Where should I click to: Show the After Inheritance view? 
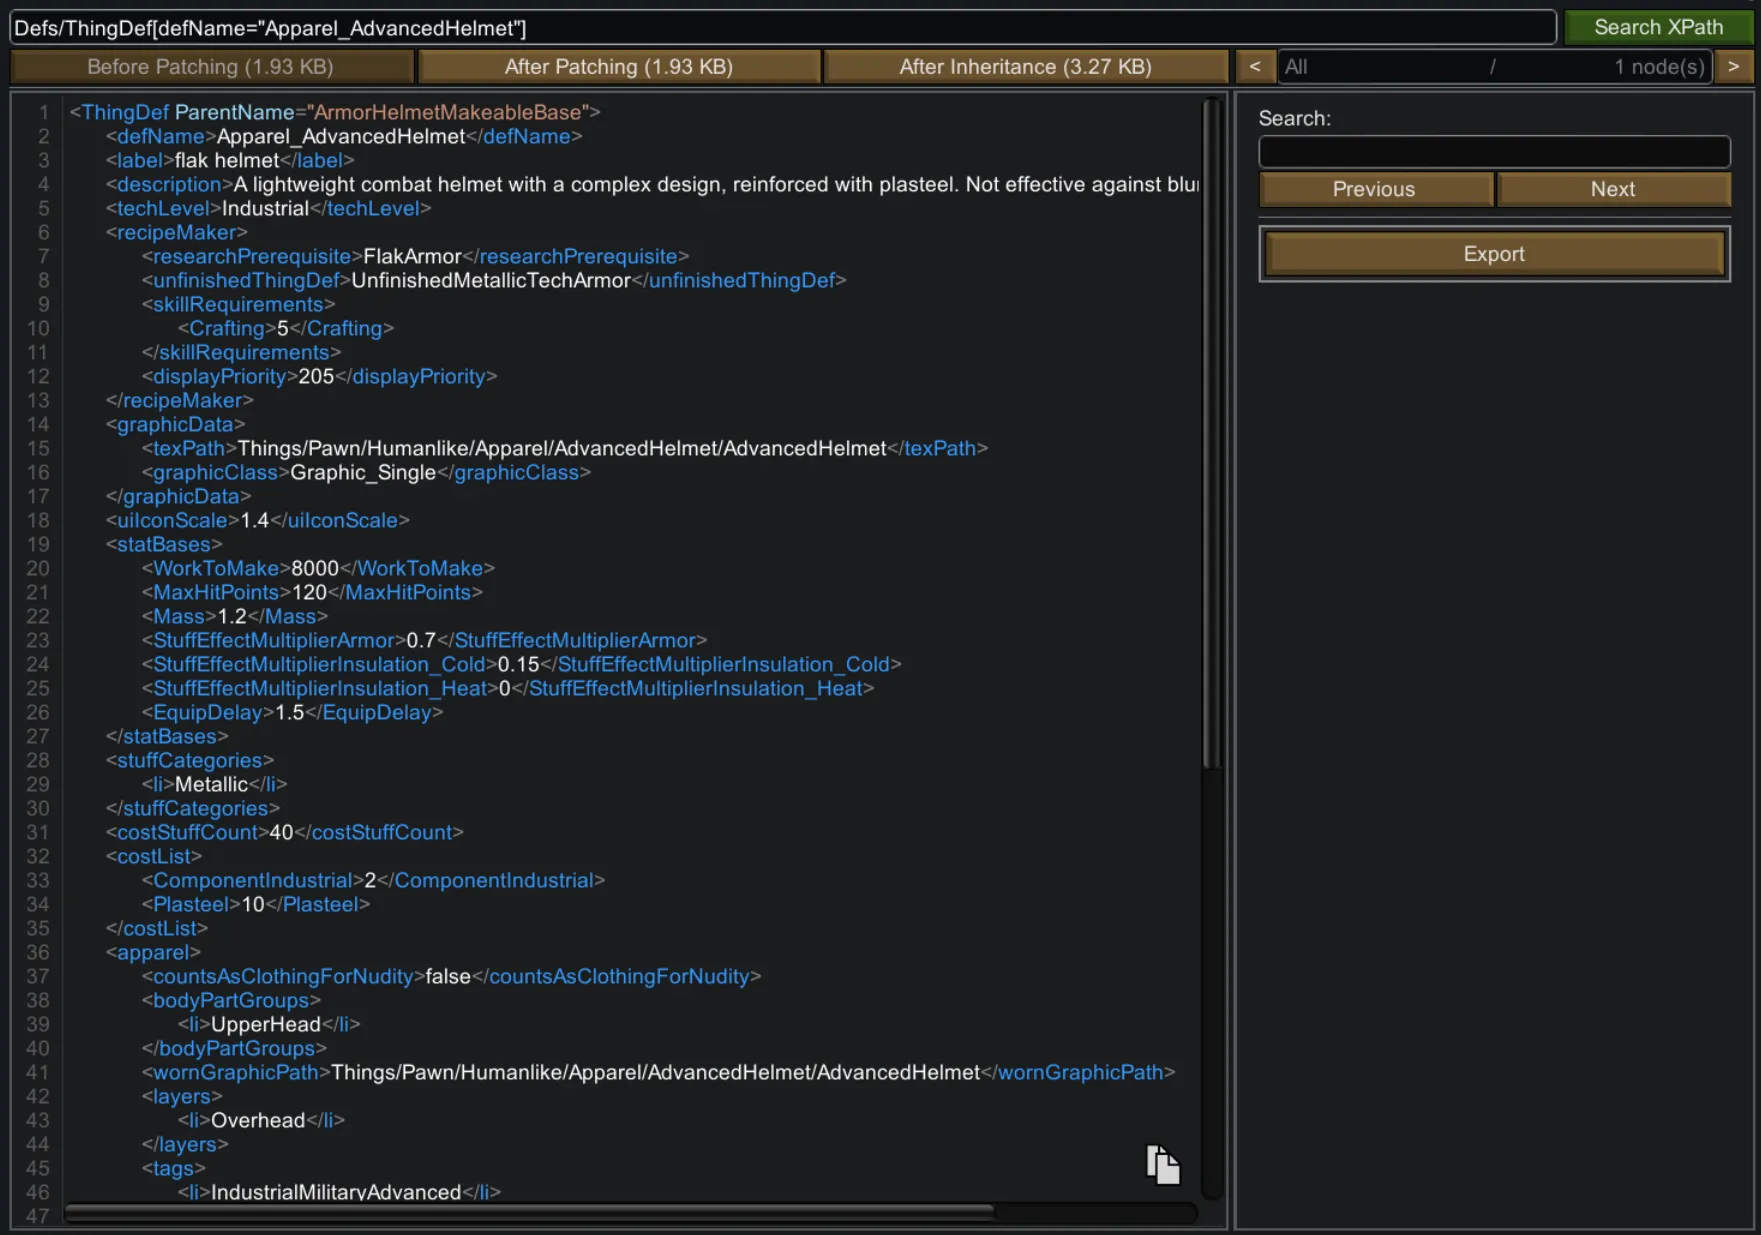point(1025,67)
